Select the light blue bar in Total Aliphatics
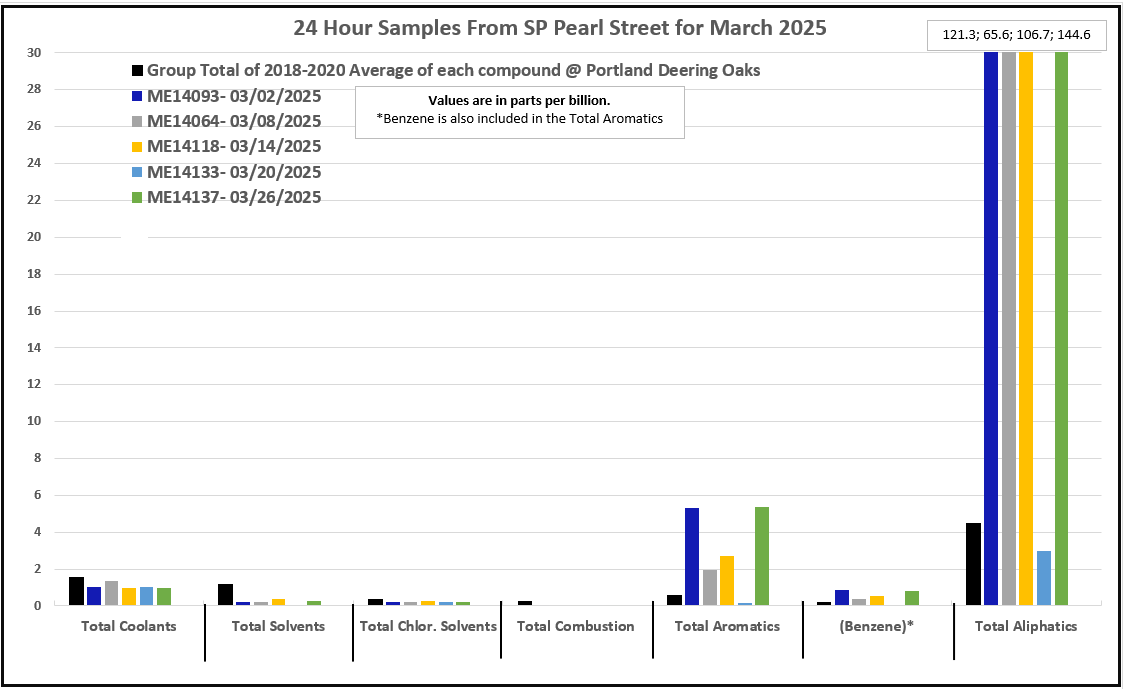Image resolution: width=1127 pixels, height=689 pixels. point(1043,578)
